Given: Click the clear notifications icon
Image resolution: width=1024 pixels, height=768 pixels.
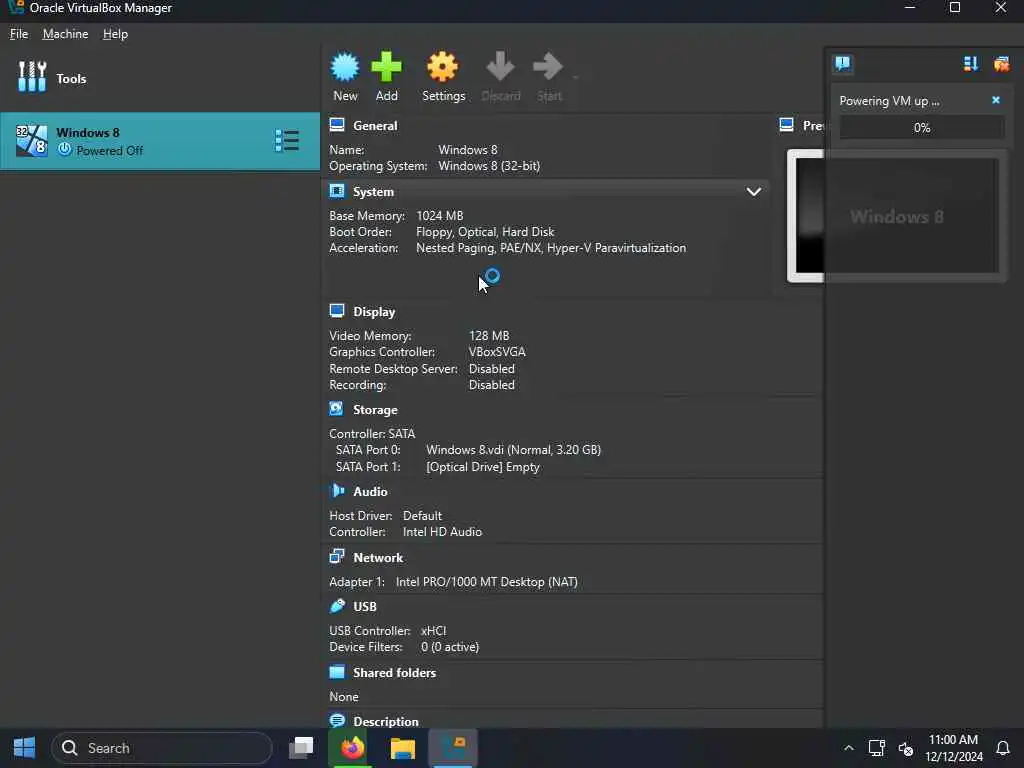Looking at the screenshot, I should pyautogui.click(x=1001, y=63).
